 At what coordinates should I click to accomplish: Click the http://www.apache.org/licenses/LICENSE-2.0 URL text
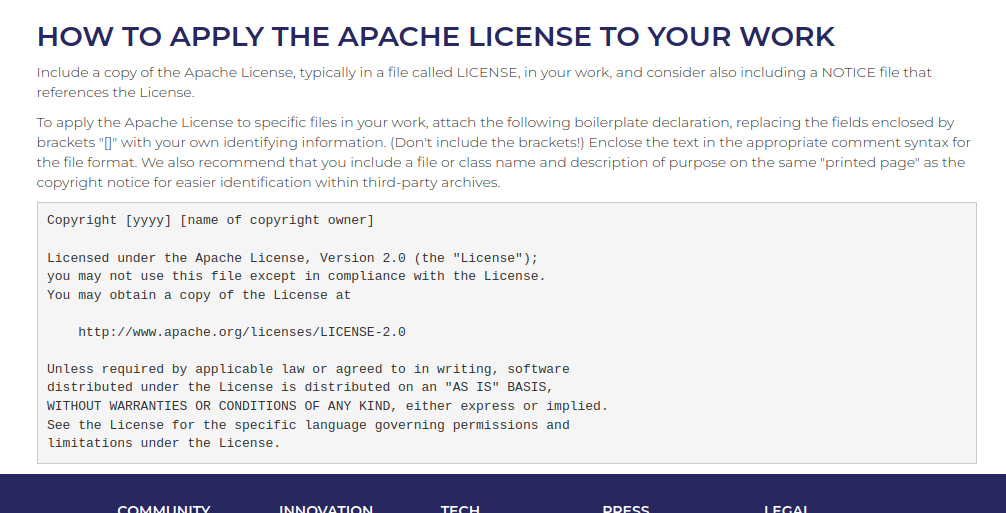coord(242,332)
